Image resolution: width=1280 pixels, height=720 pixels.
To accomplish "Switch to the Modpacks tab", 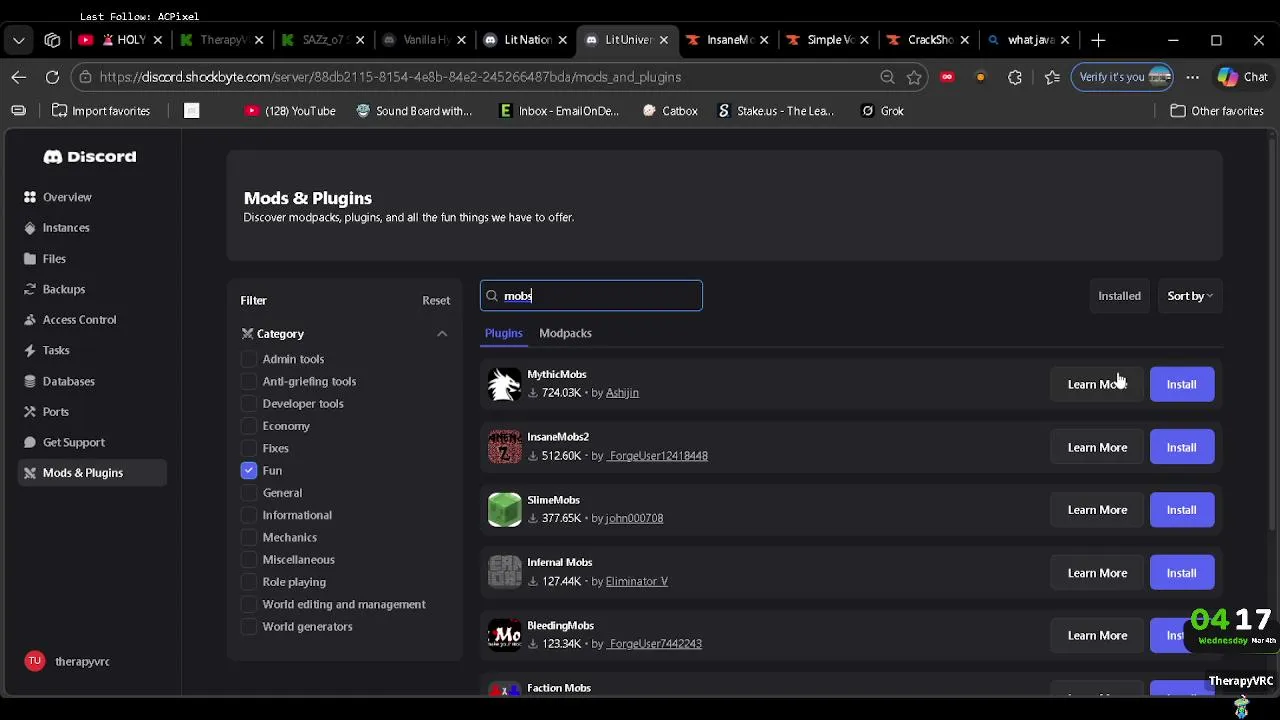I will pos(565,333).
